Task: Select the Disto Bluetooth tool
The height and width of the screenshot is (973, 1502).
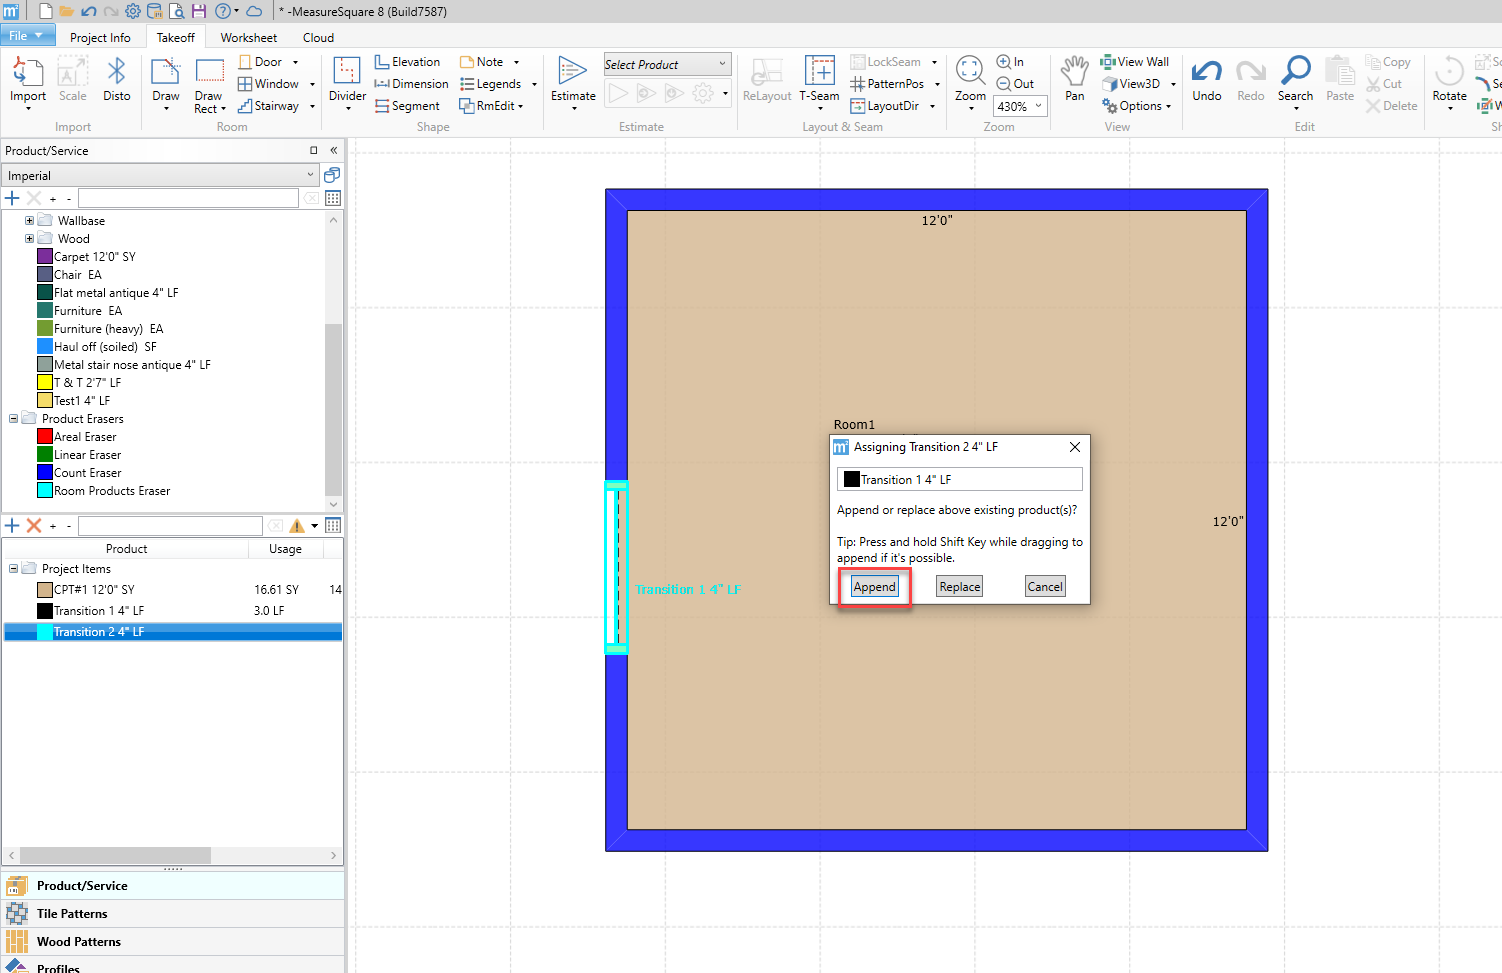Action: click(116, 73)
